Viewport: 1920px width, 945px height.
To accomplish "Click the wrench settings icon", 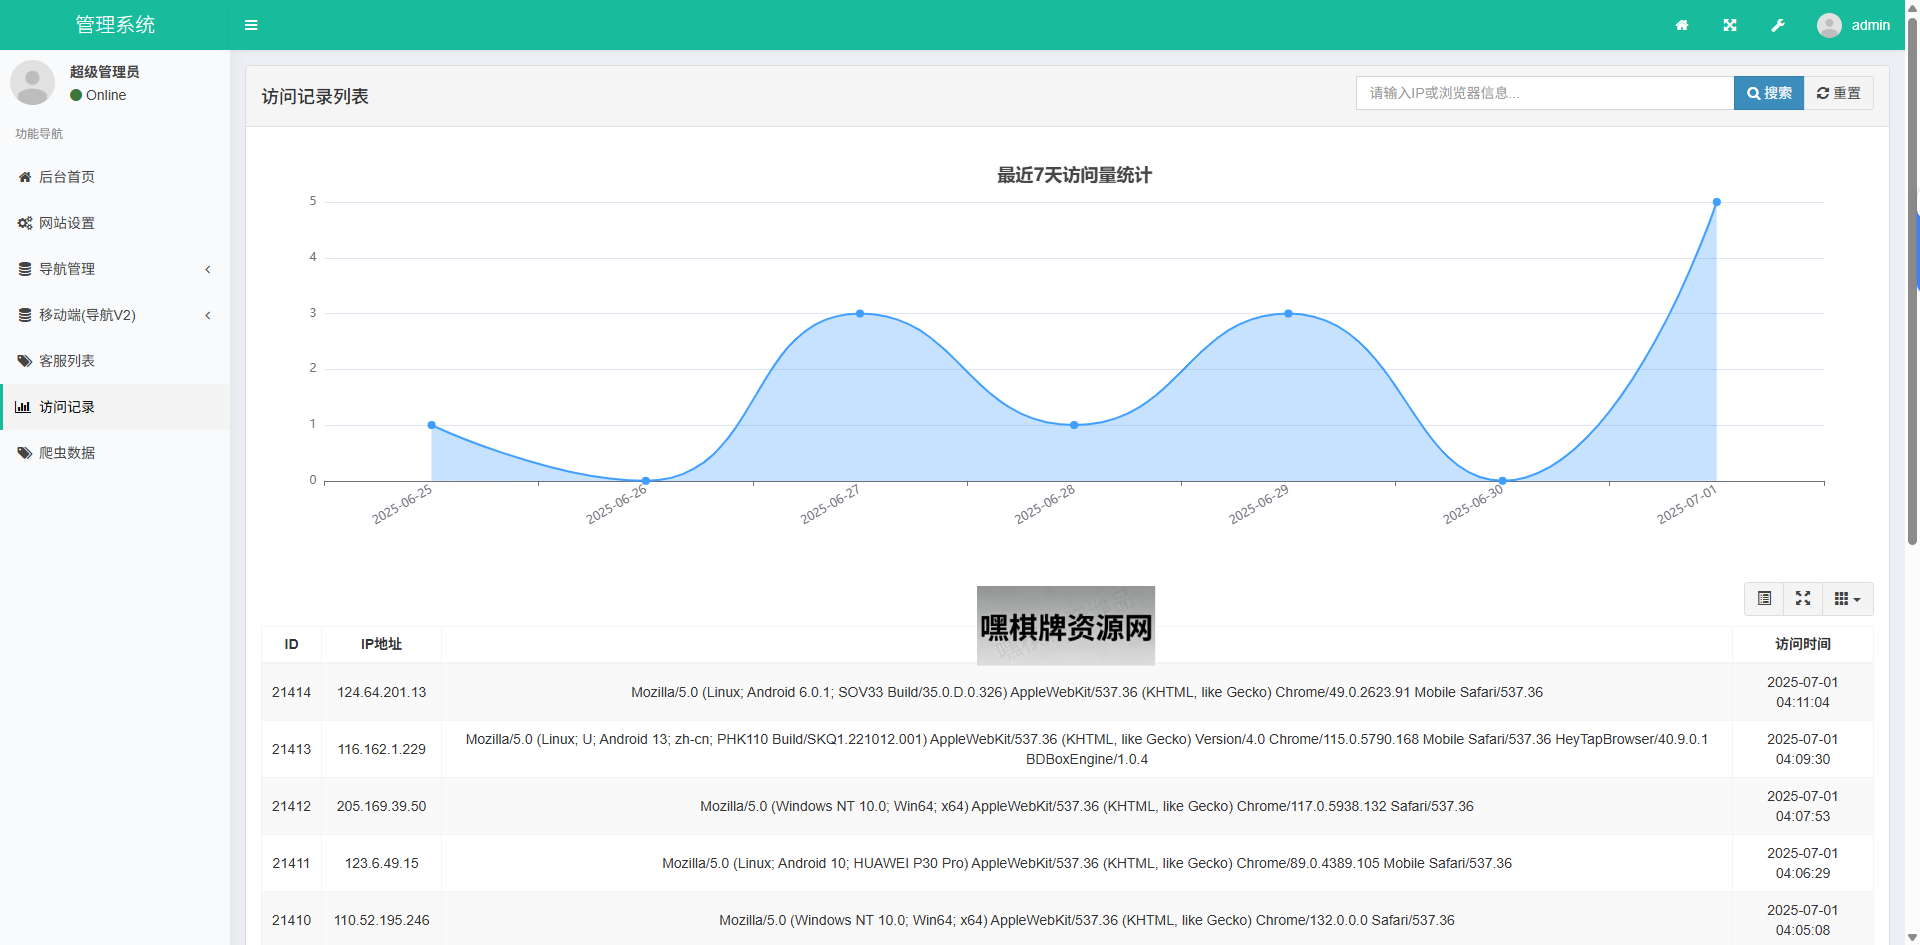I will tap(1778, 25).
